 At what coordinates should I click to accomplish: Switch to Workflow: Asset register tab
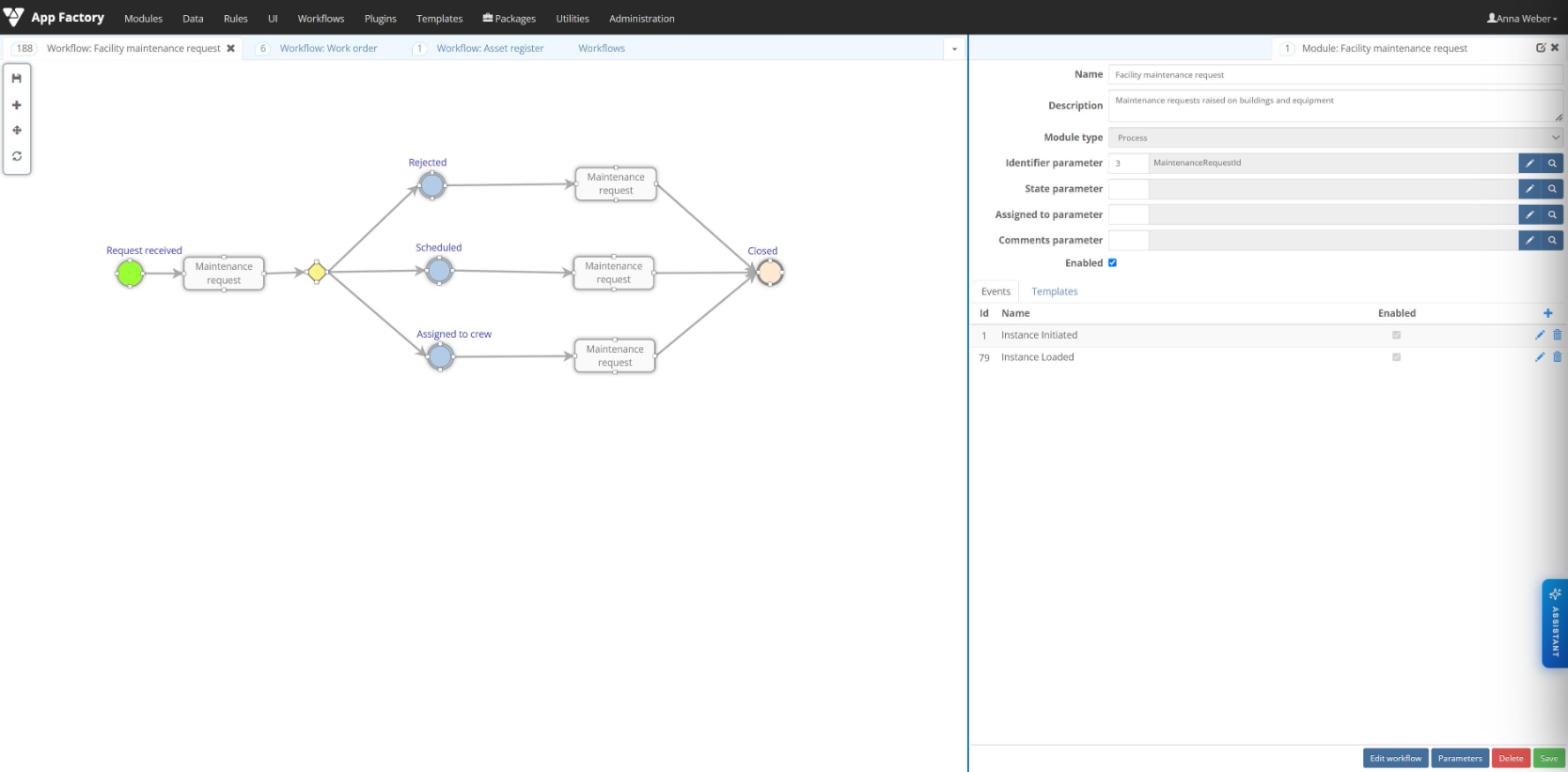pyautogui.click(x=490, y=48)
